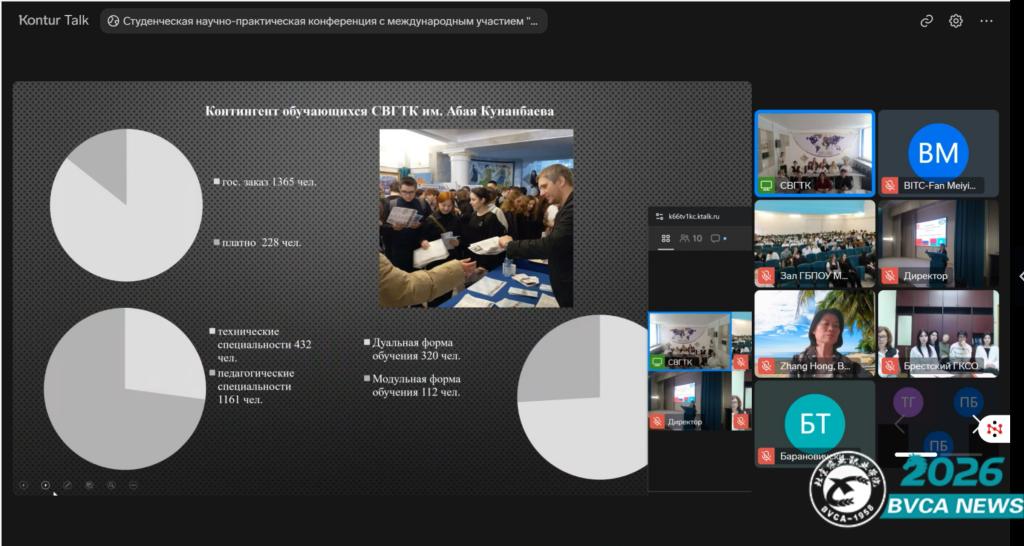This screenshot has width=1024, height=546.
Task: Open the three-dots more options menu
Action: tap(986, 21)
